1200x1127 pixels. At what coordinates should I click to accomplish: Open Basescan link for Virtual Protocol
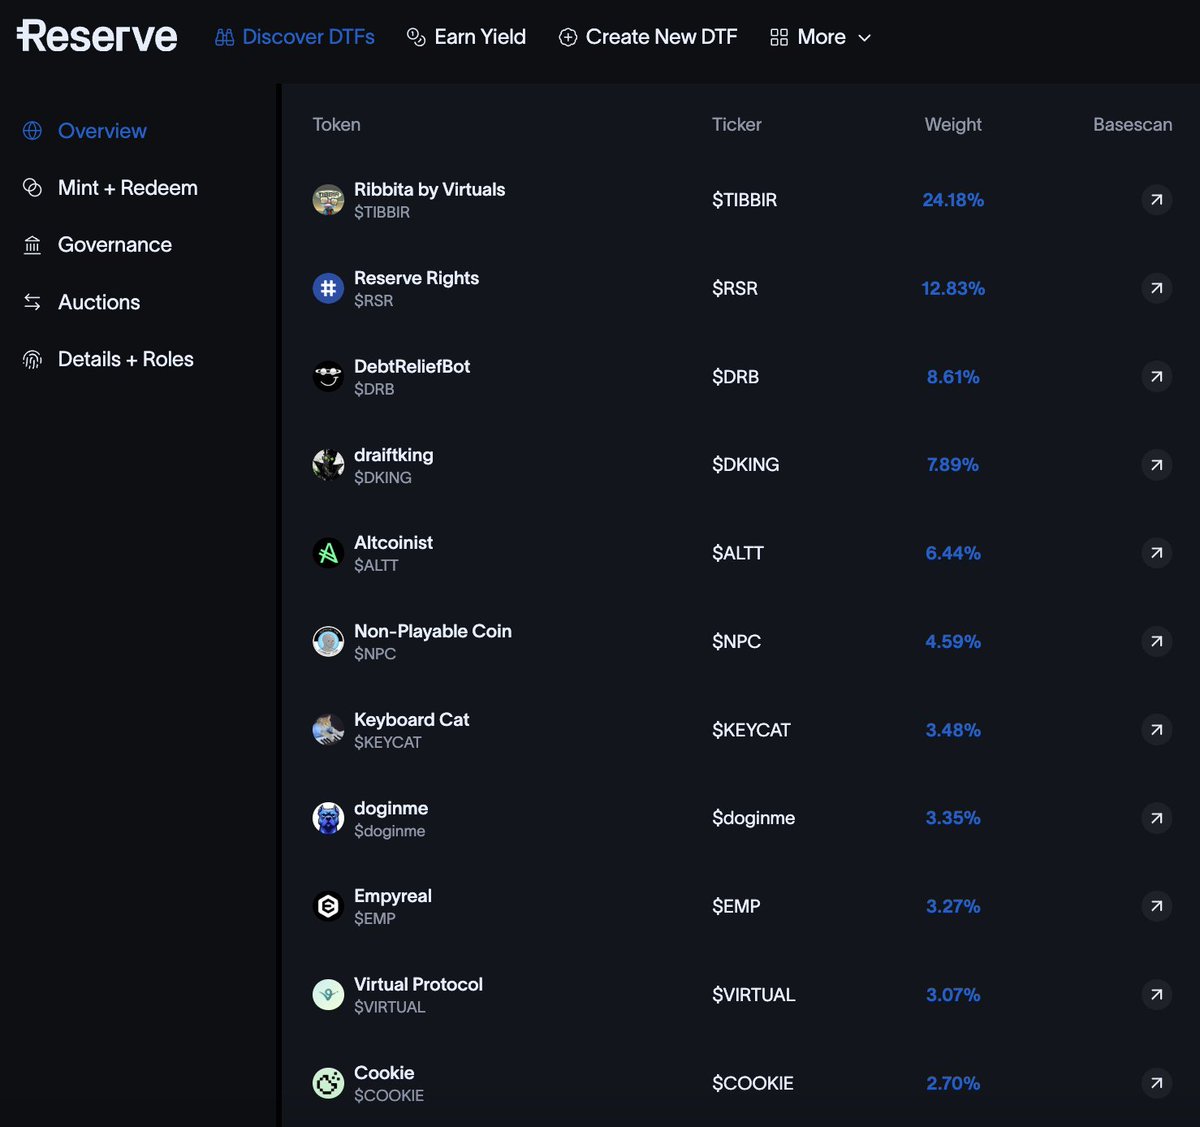pos(1156,995)
